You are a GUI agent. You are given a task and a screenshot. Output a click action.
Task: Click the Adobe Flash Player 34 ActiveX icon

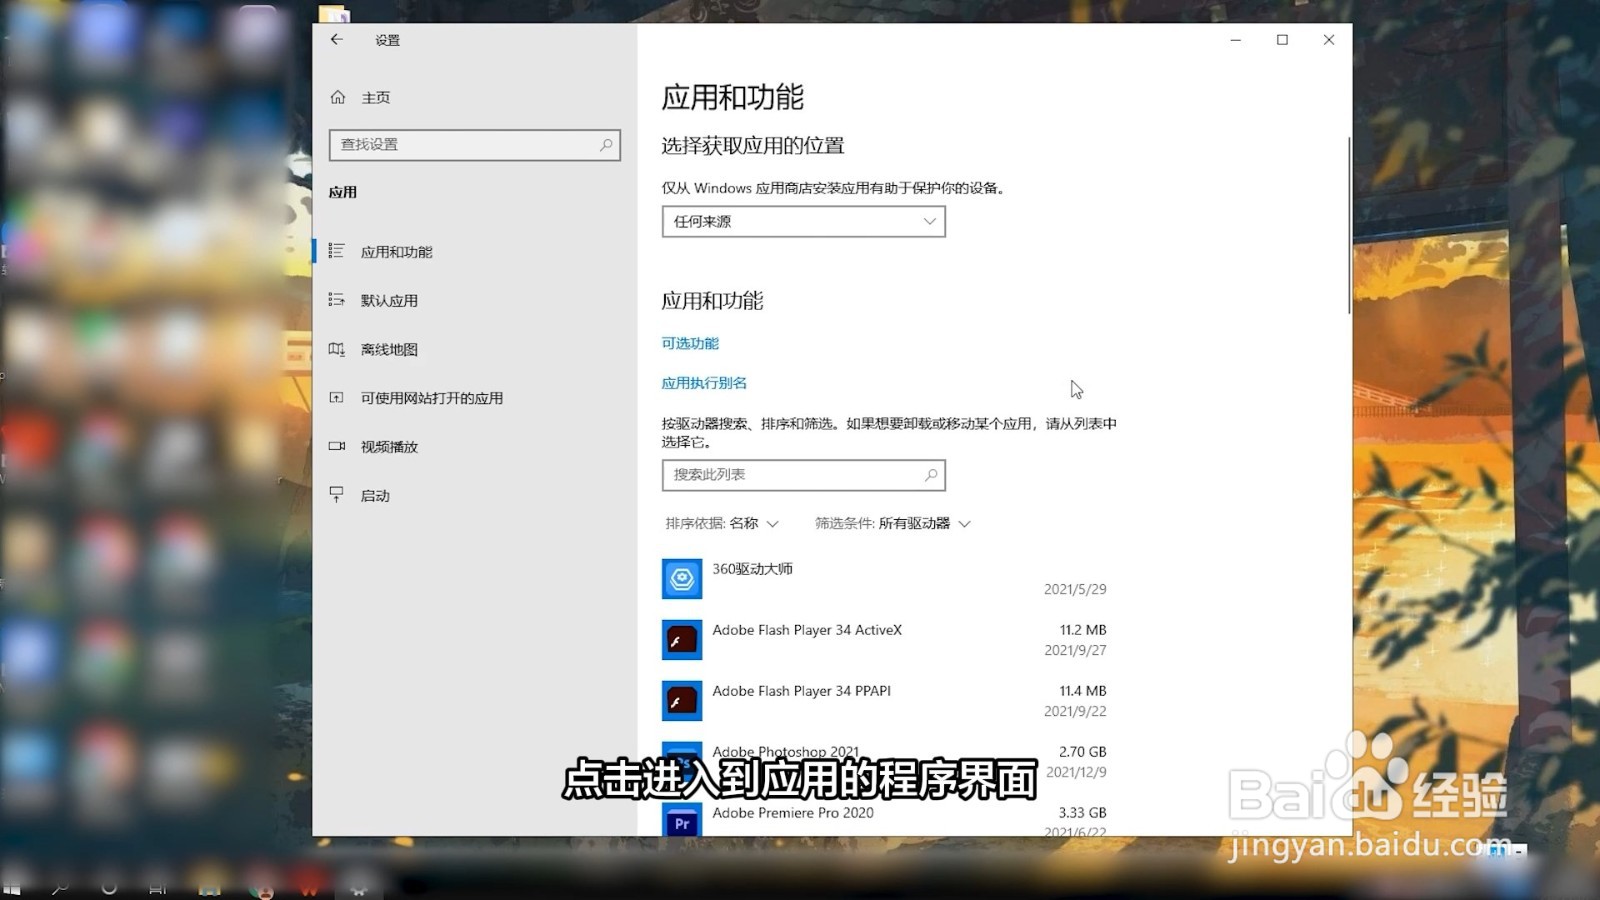(x=682, y=640)
